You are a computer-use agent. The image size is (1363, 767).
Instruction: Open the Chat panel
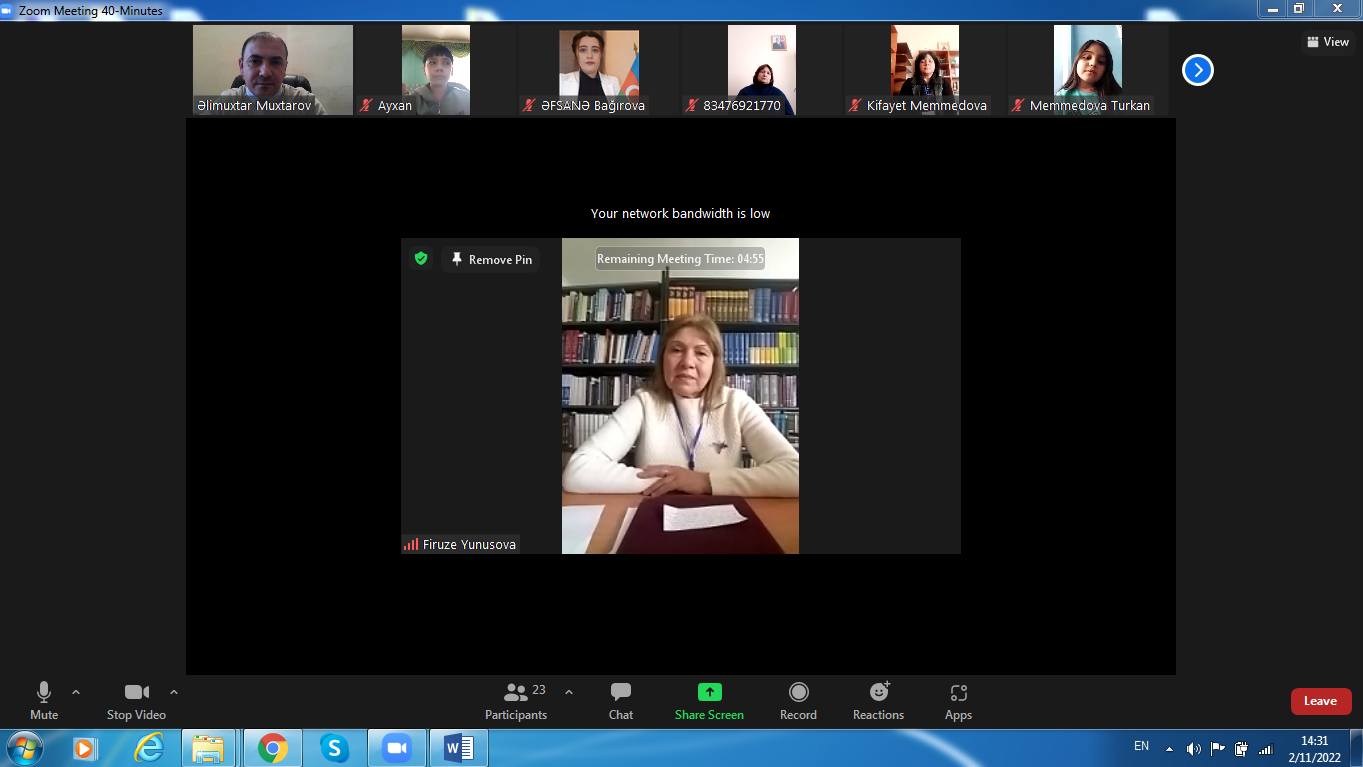[620, 700]
